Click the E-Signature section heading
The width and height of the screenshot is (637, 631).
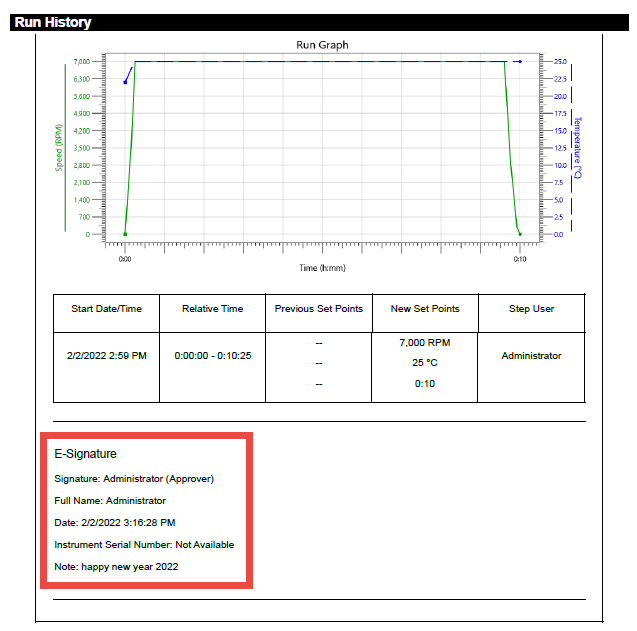coord(85,455)
